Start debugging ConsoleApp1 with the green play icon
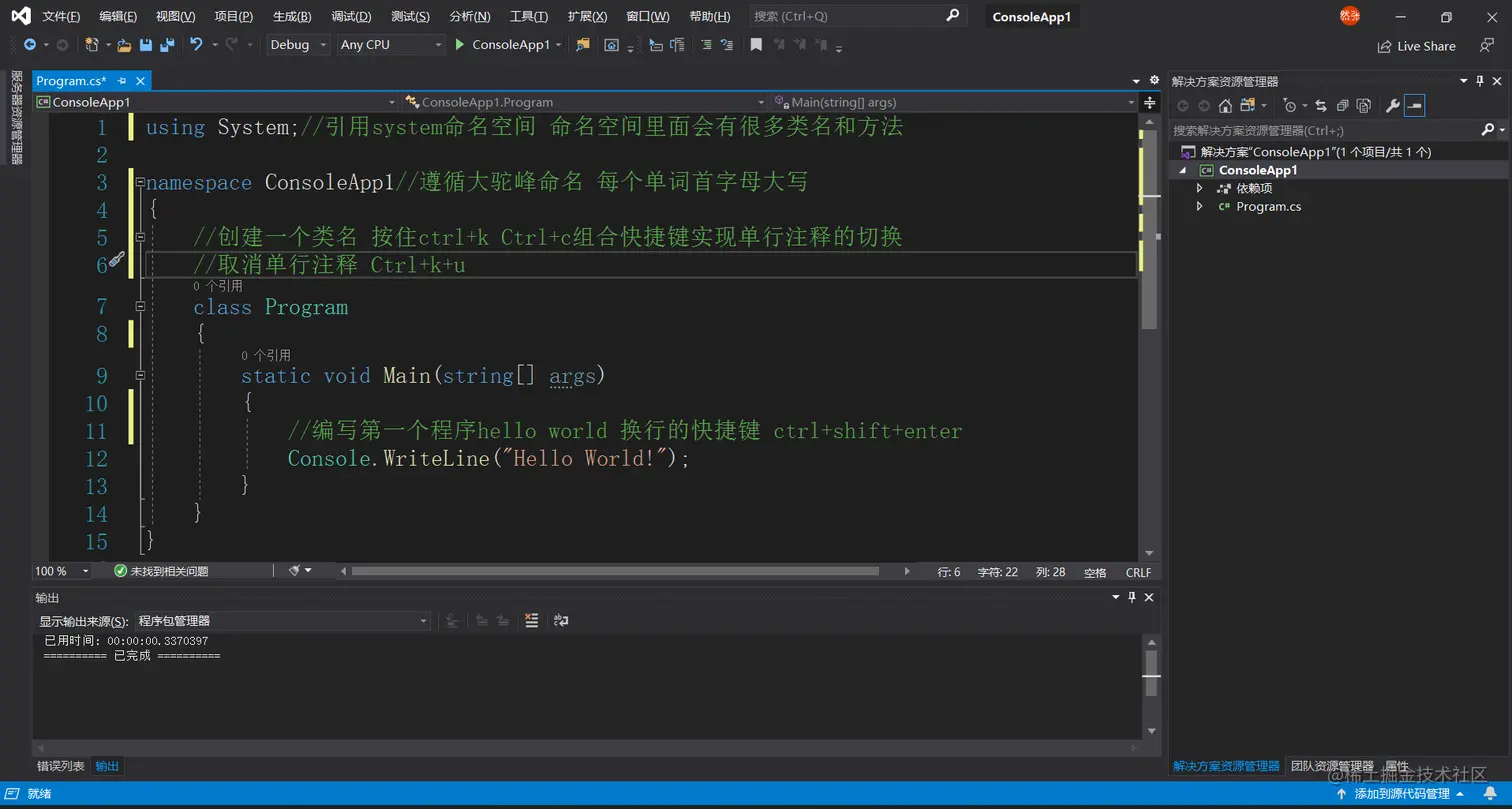 point(460,45)
